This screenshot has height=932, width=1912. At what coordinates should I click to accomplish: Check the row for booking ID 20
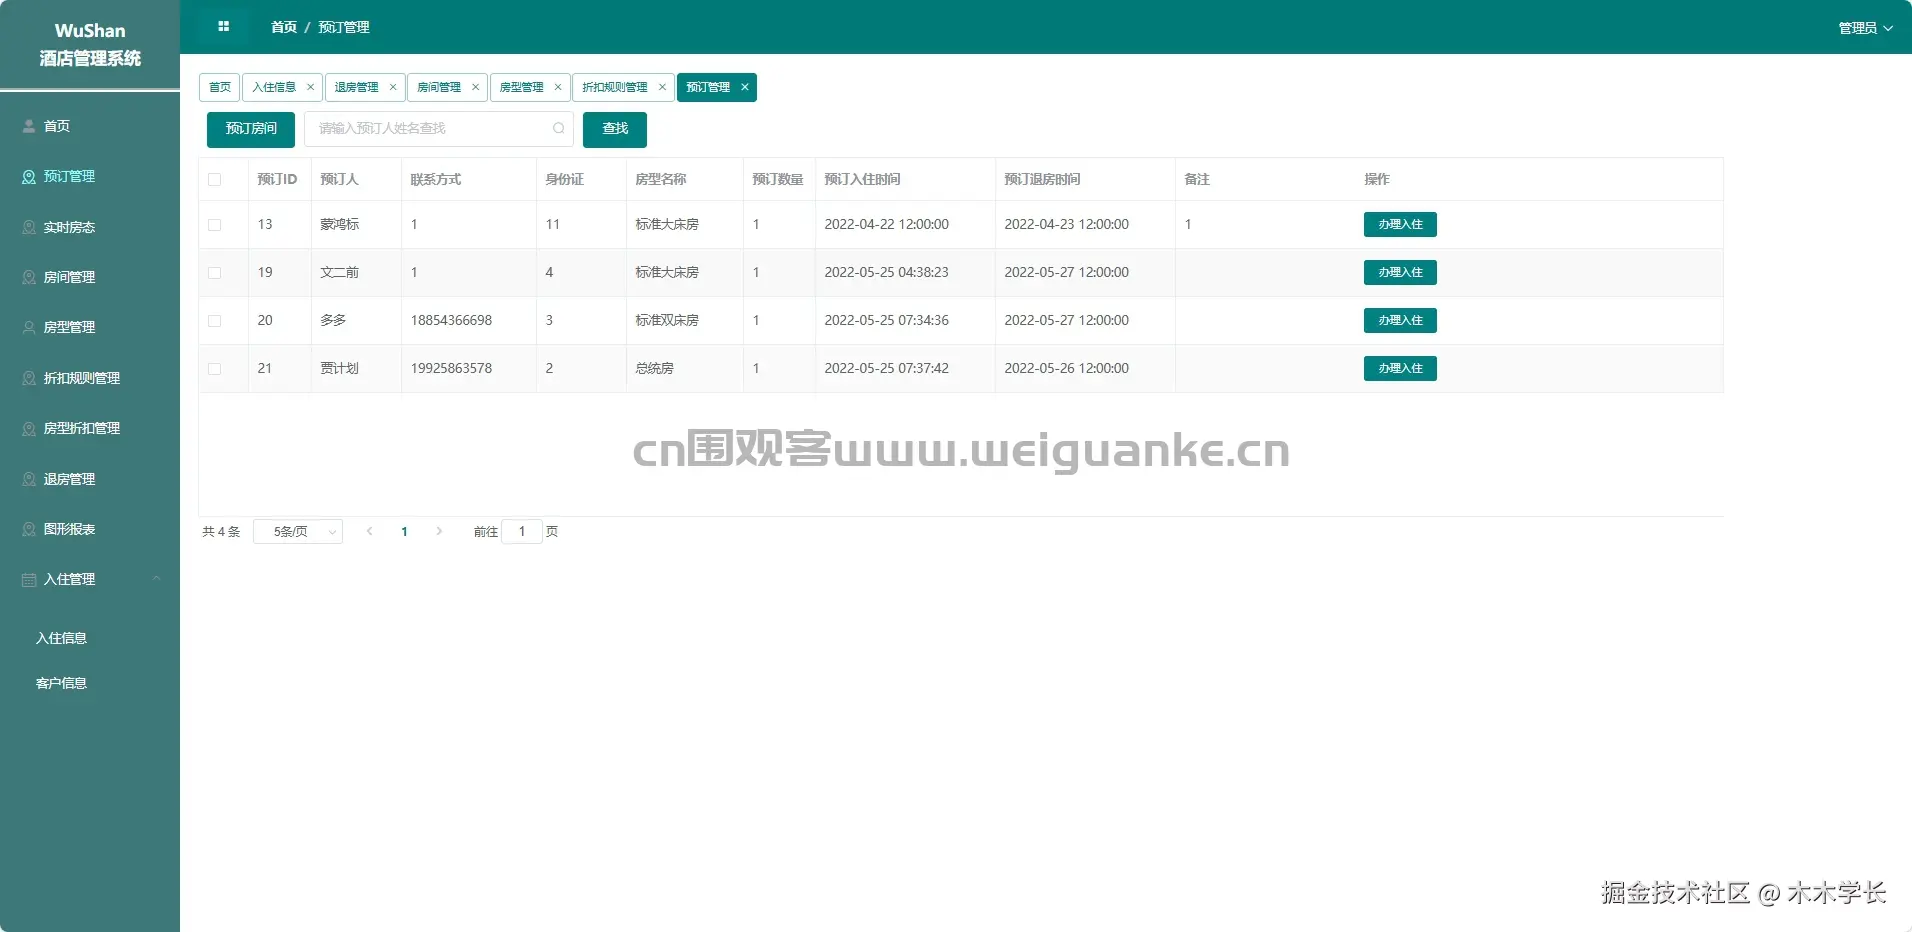[214, 321]
